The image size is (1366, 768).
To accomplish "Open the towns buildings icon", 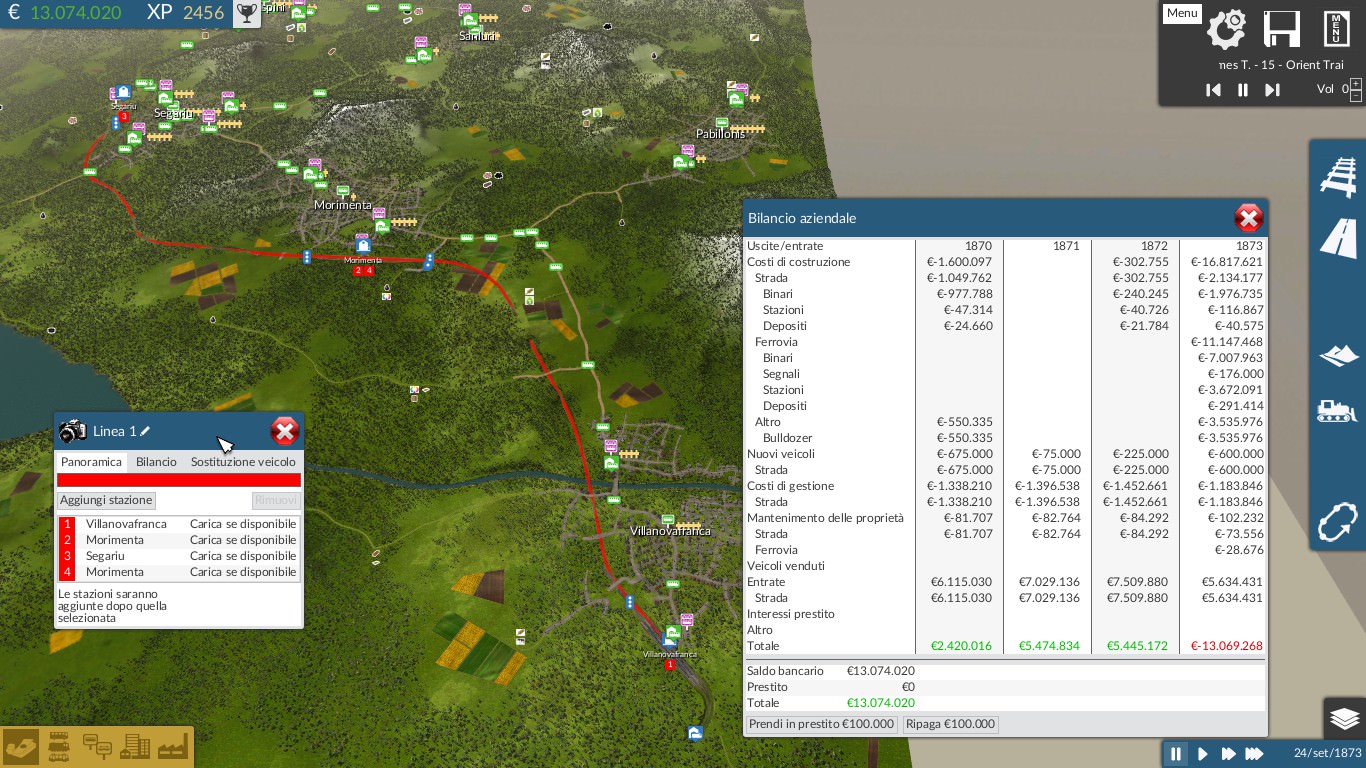I will click(x=135, y=746).
